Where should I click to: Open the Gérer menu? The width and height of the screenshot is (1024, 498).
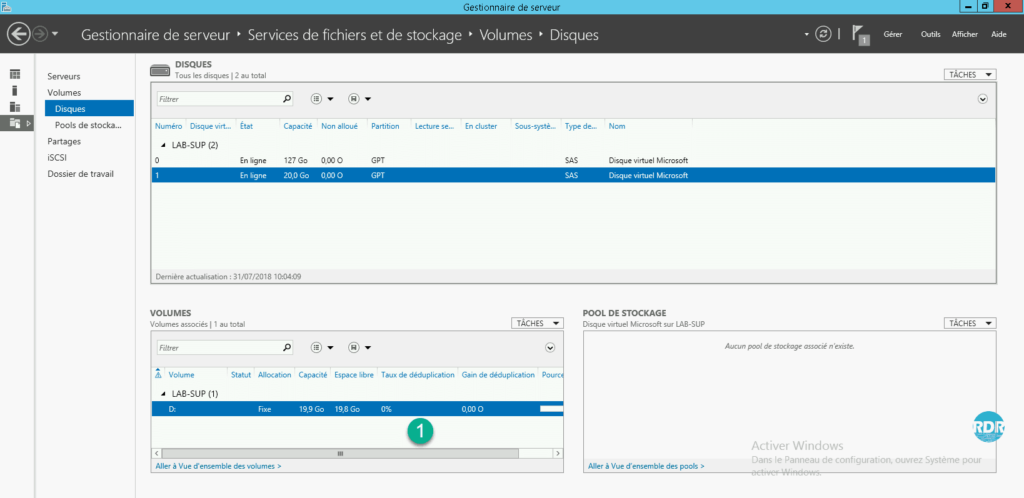[x=892, y=35]
